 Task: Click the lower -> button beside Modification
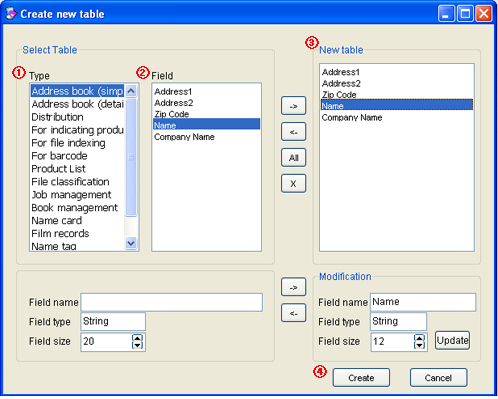click(x=293, y=287)
